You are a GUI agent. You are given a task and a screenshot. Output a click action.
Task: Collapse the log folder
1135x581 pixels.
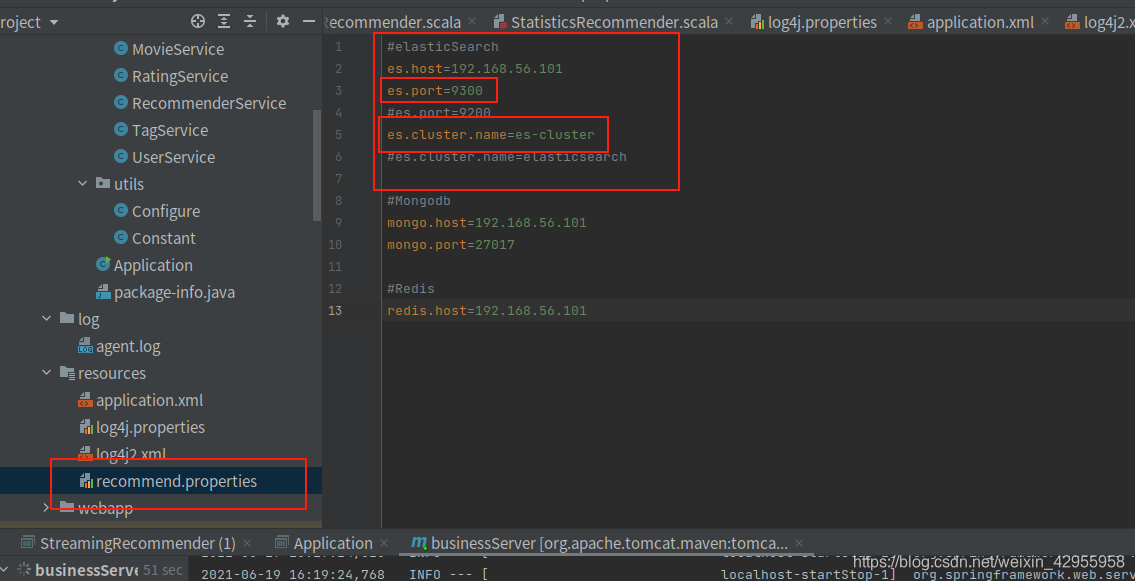pyautogui.click(x=46, y=318)
